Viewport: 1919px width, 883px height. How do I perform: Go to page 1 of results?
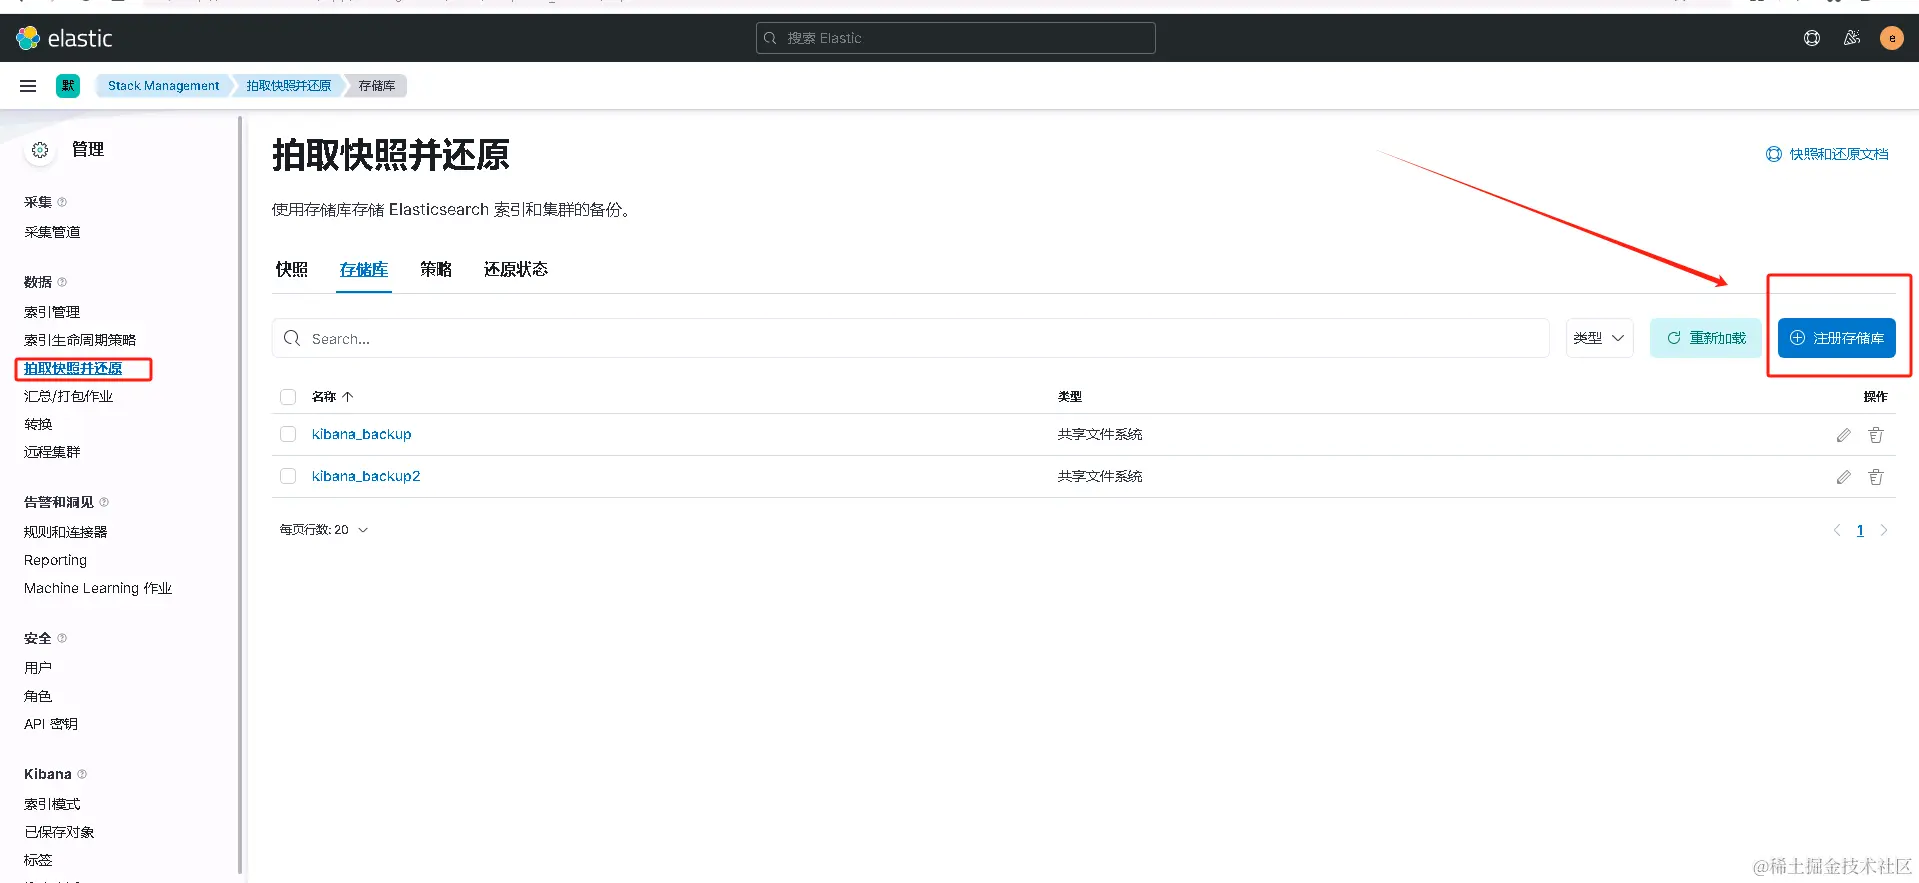pyautogui.click(x=1860, y=530)
